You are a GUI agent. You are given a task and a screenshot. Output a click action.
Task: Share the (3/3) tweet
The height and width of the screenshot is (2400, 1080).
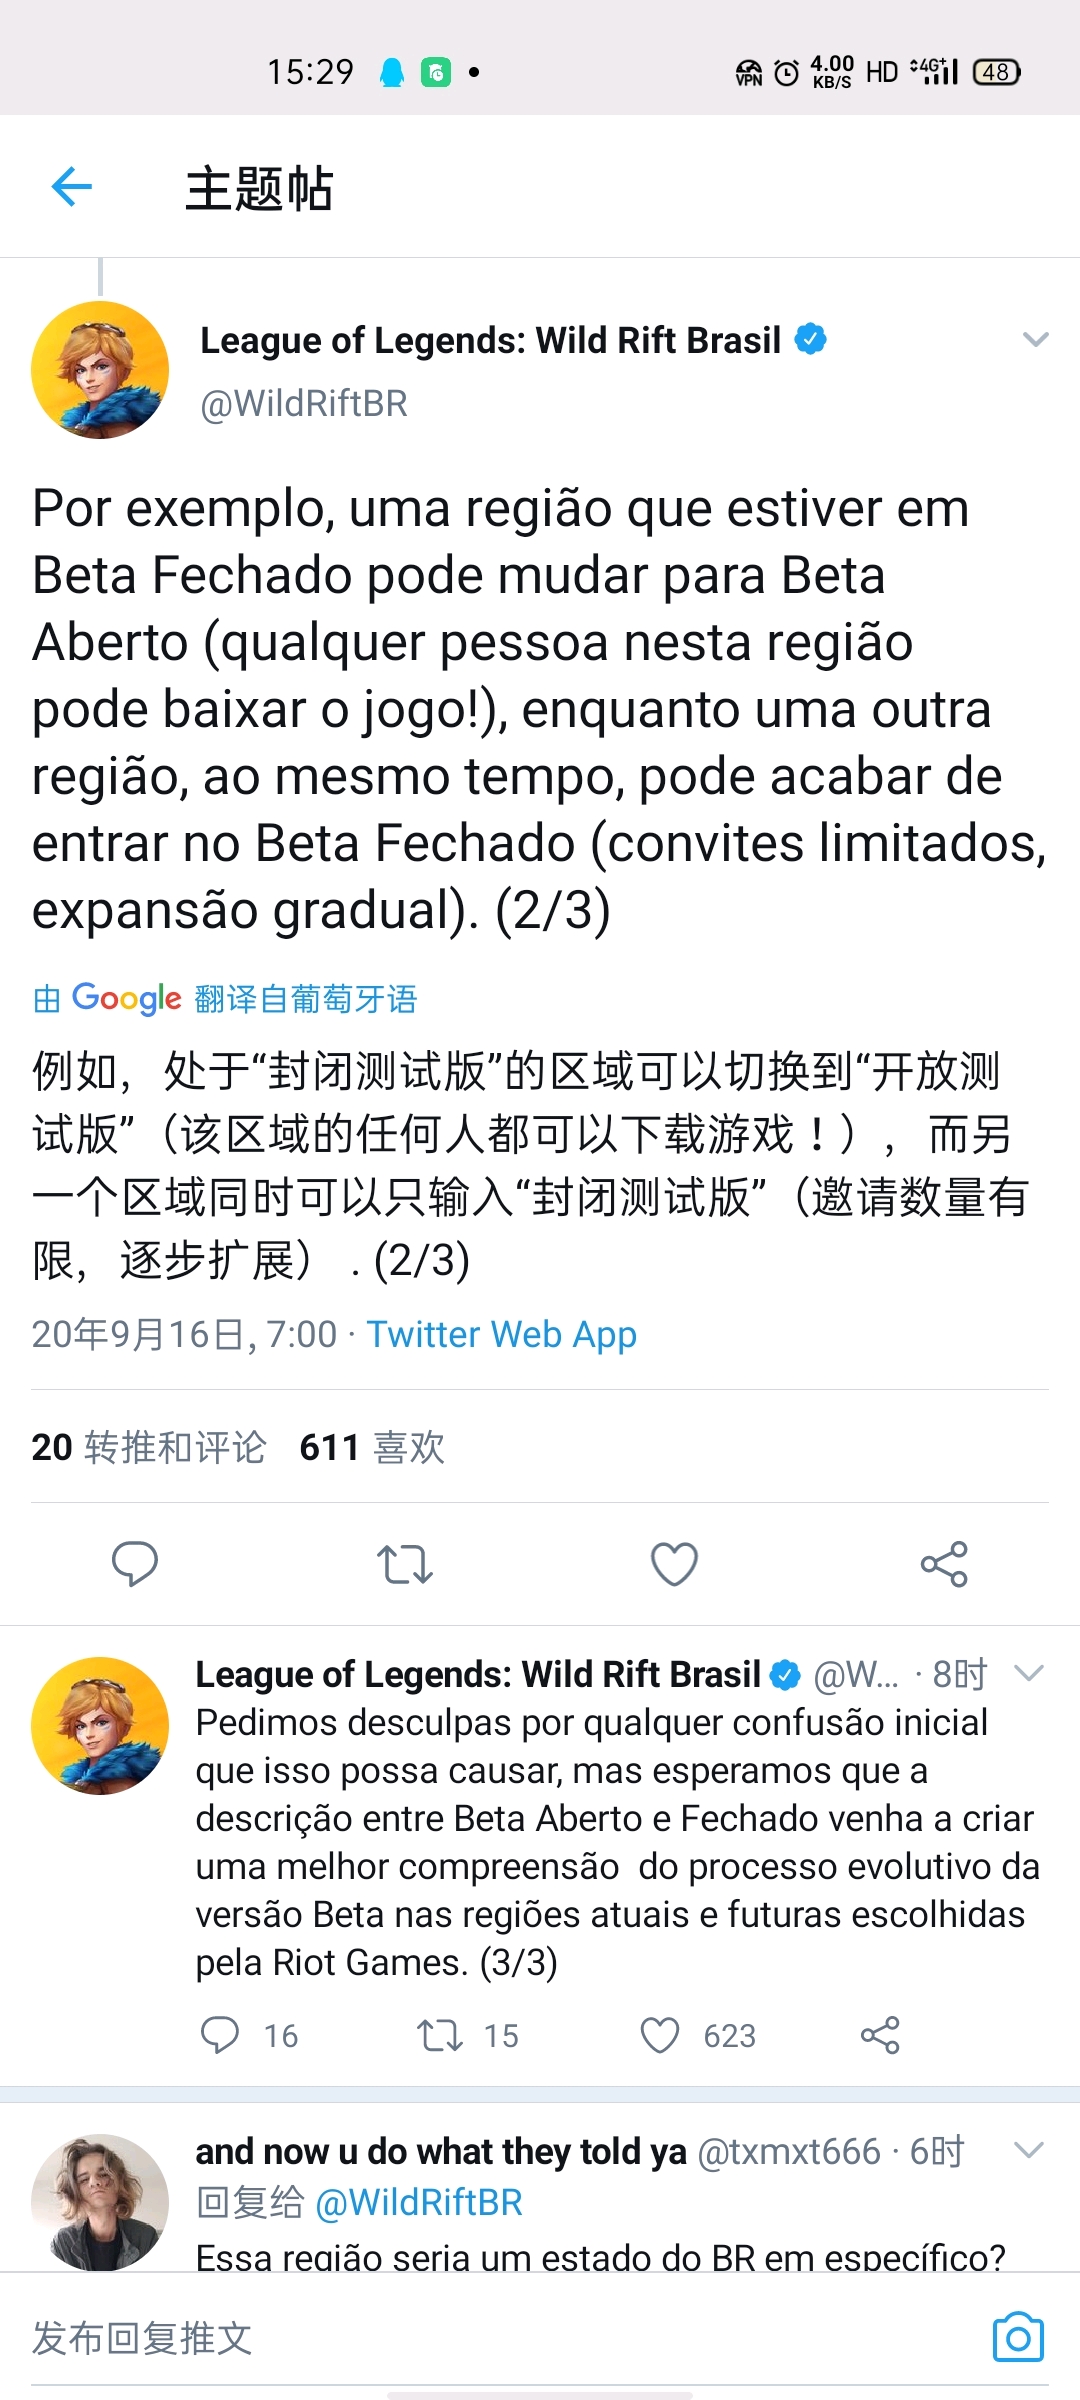click(880, 2035)
